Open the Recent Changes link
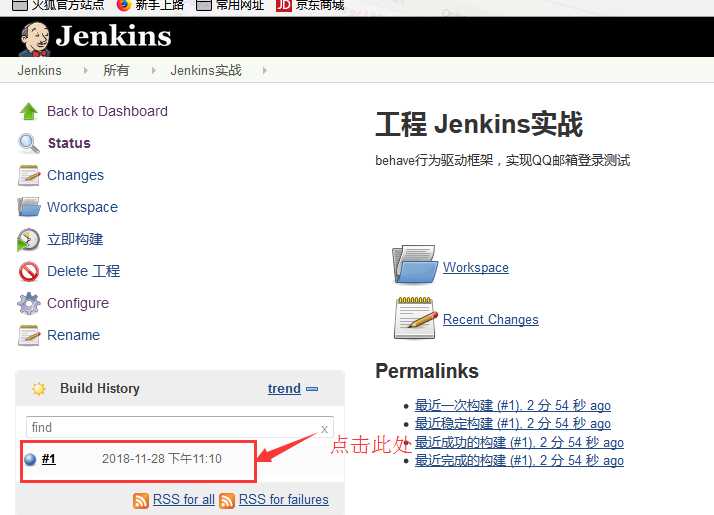This screenshot has width=714, height=515. pos(491,320)
